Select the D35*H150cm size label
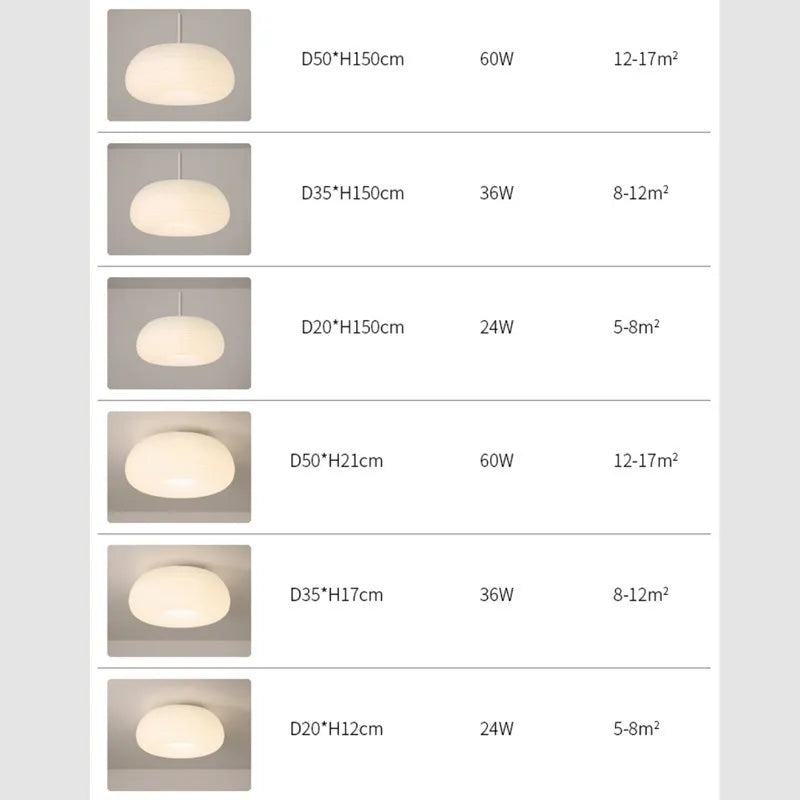 (353, 193)
